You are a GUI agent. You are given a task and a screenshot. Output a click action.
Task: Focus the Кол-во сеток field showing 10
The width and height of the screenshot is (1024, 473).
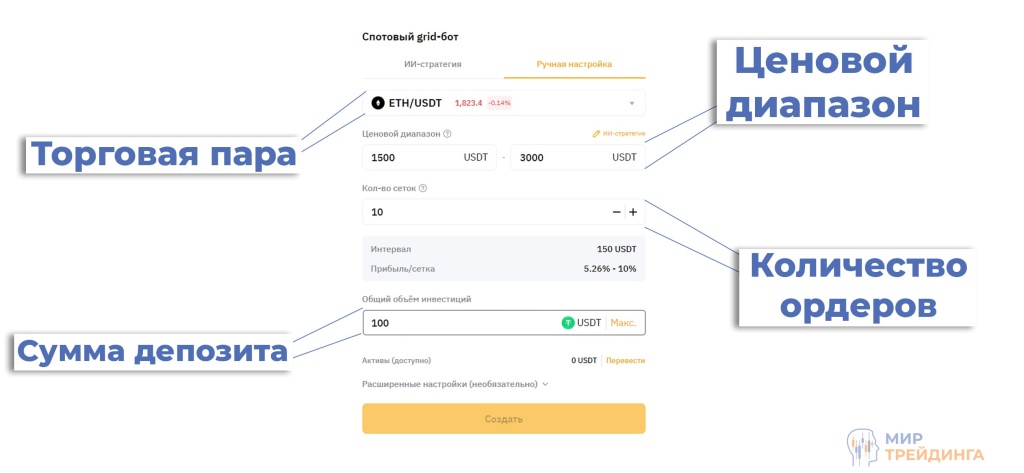click(x=480, y=212)
